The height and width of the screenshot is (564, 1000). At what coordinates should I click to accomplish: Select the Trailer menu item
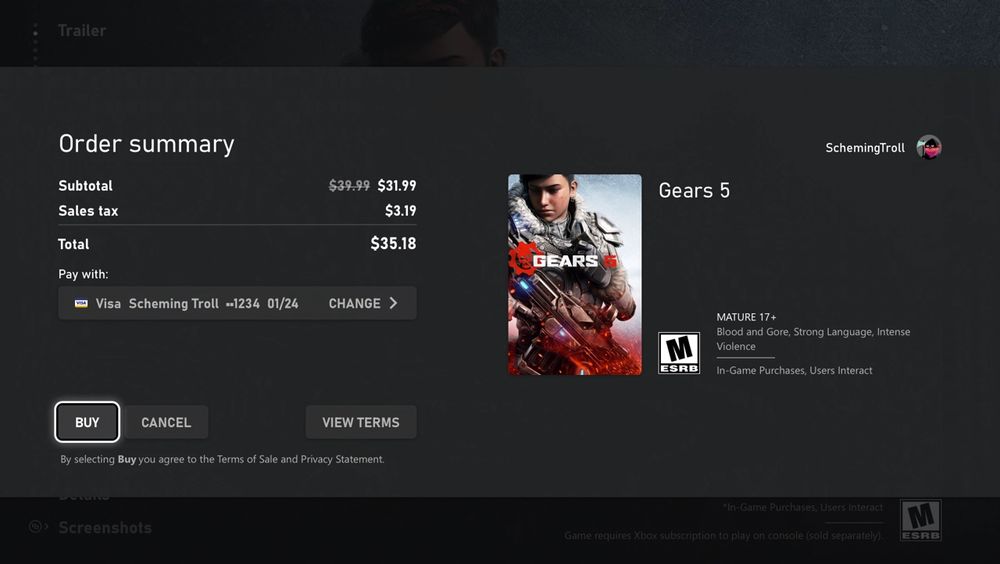click(x=82, y=30)
